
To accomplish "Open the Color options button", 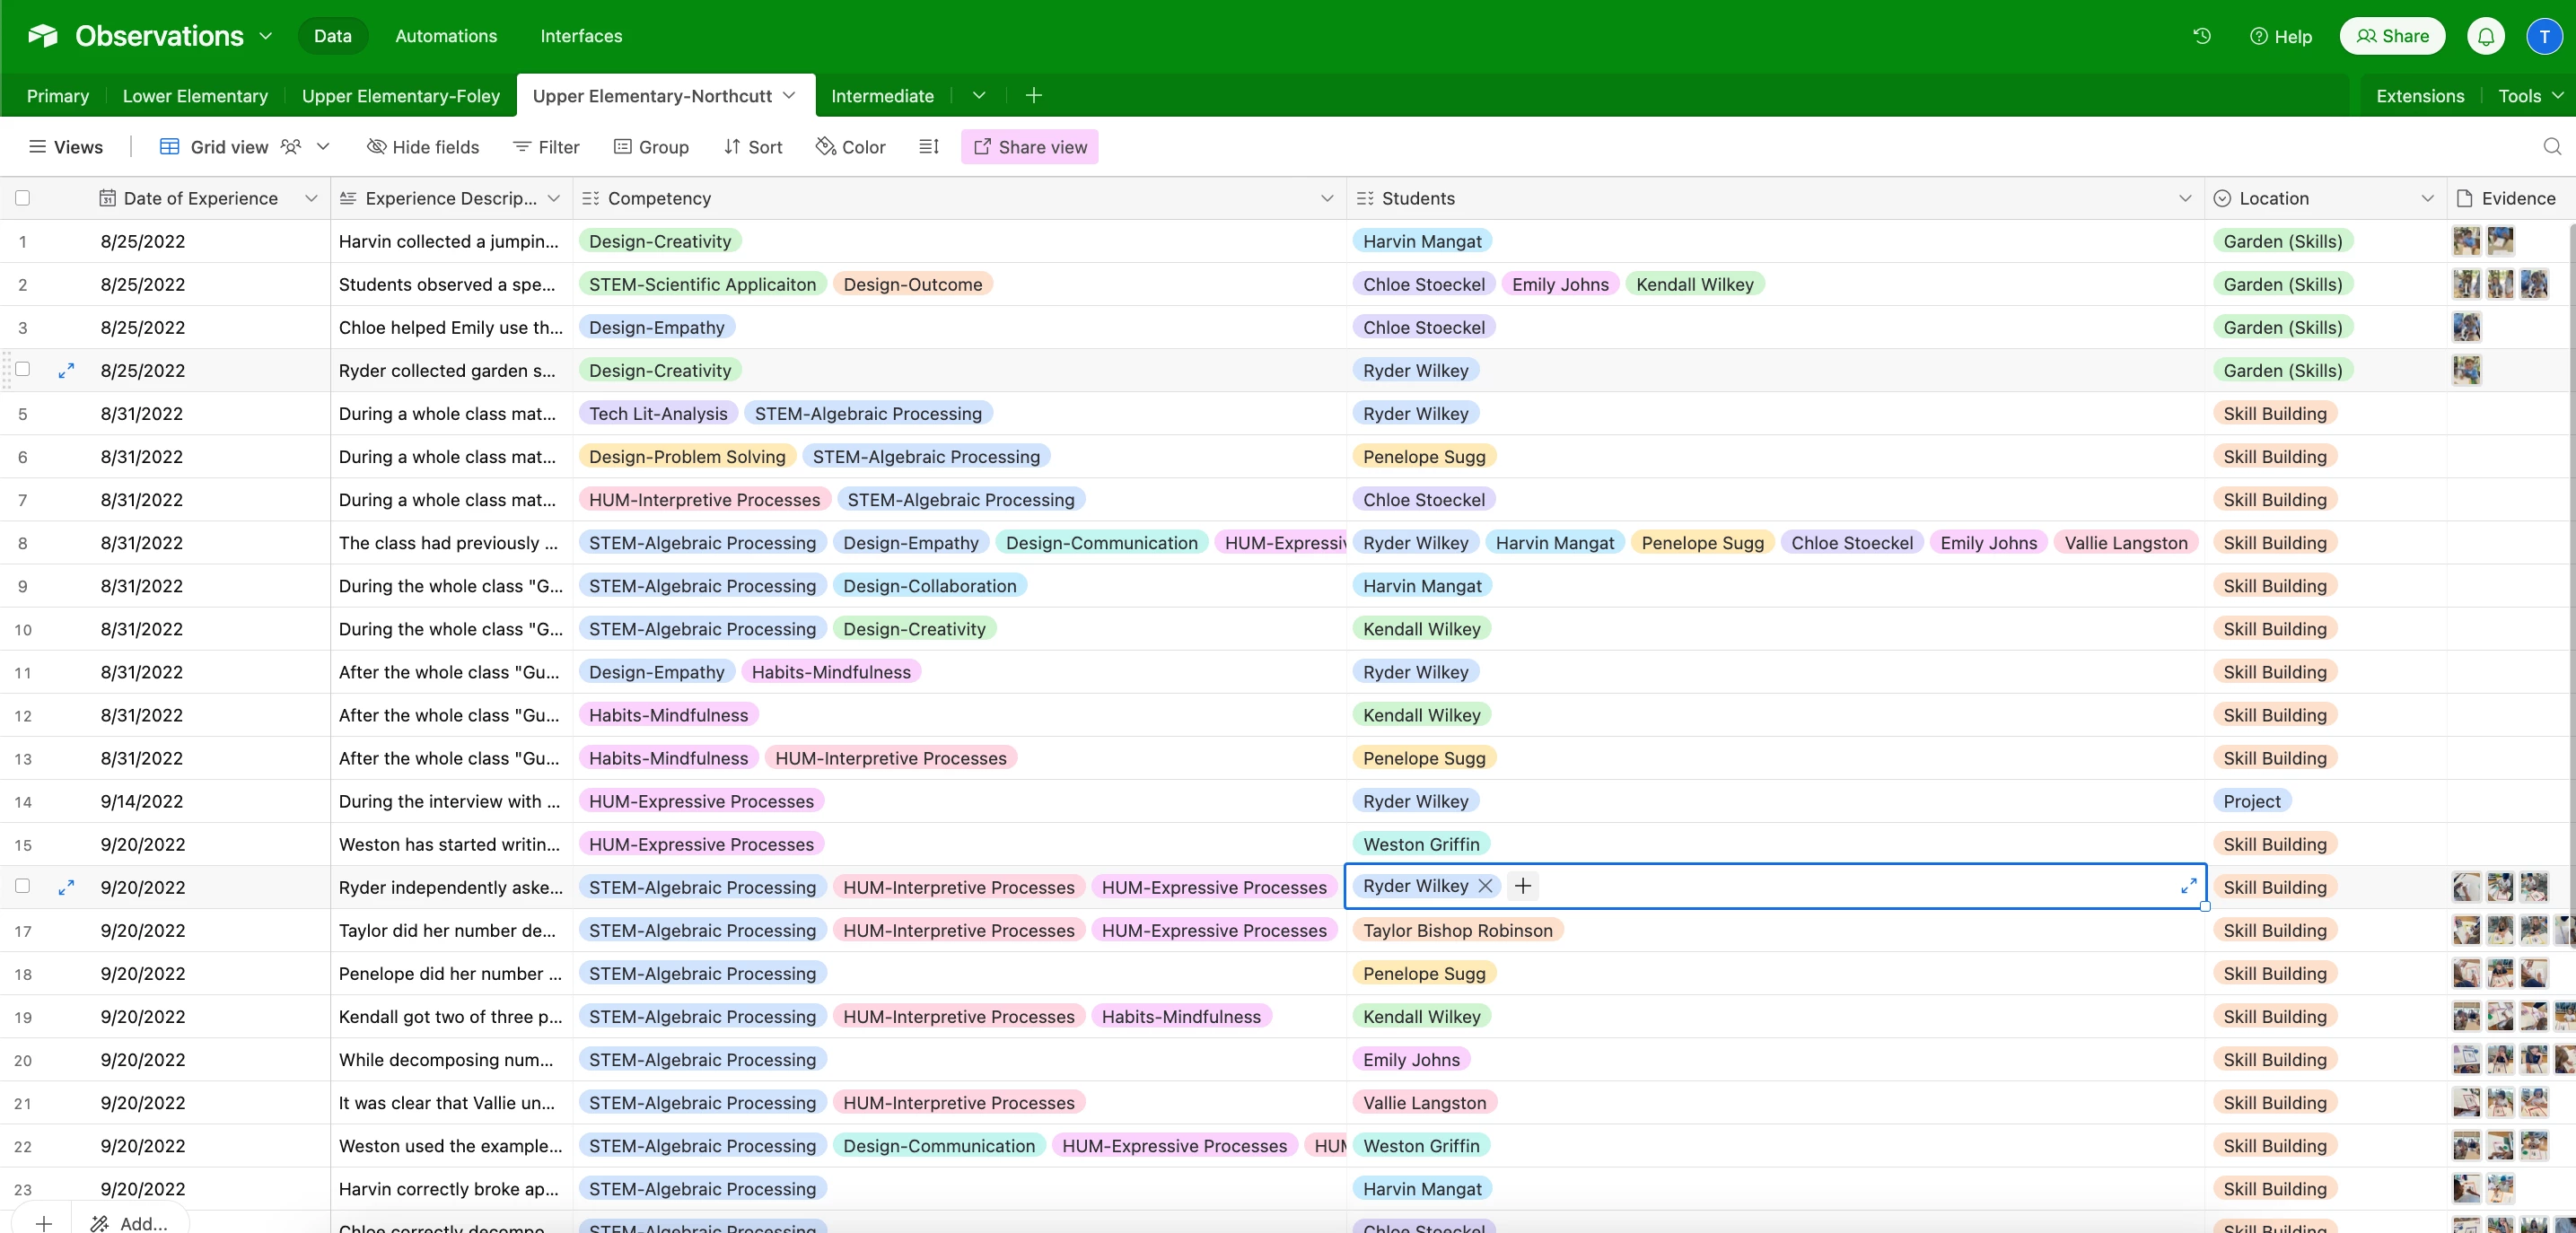I will point(850,147).
